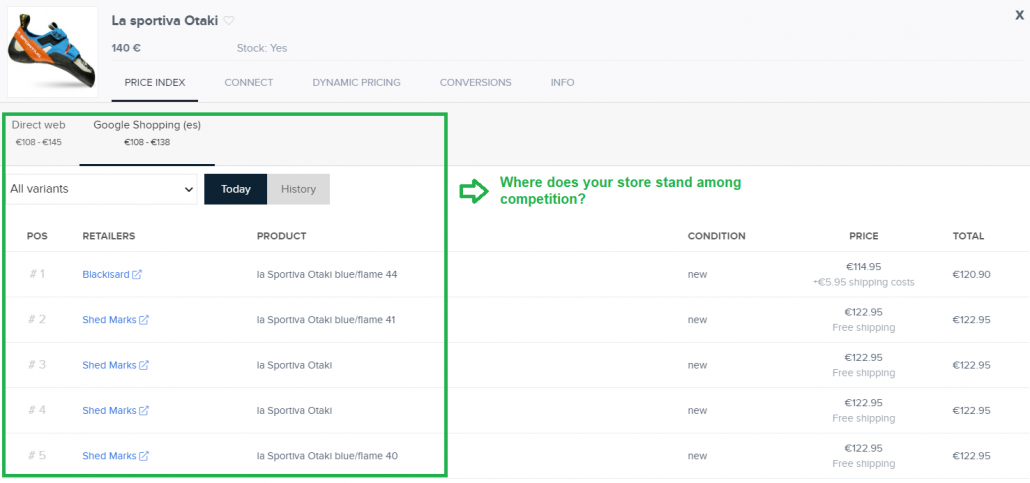
Task: Show Today's price listing
Action: pos(236,189)
